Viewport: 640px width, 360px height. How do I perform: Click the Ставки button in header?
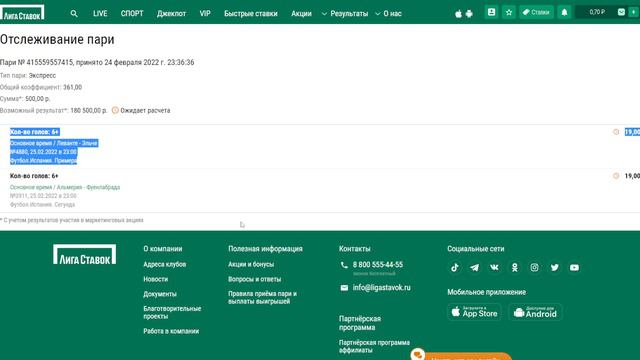tap(536, 12)
